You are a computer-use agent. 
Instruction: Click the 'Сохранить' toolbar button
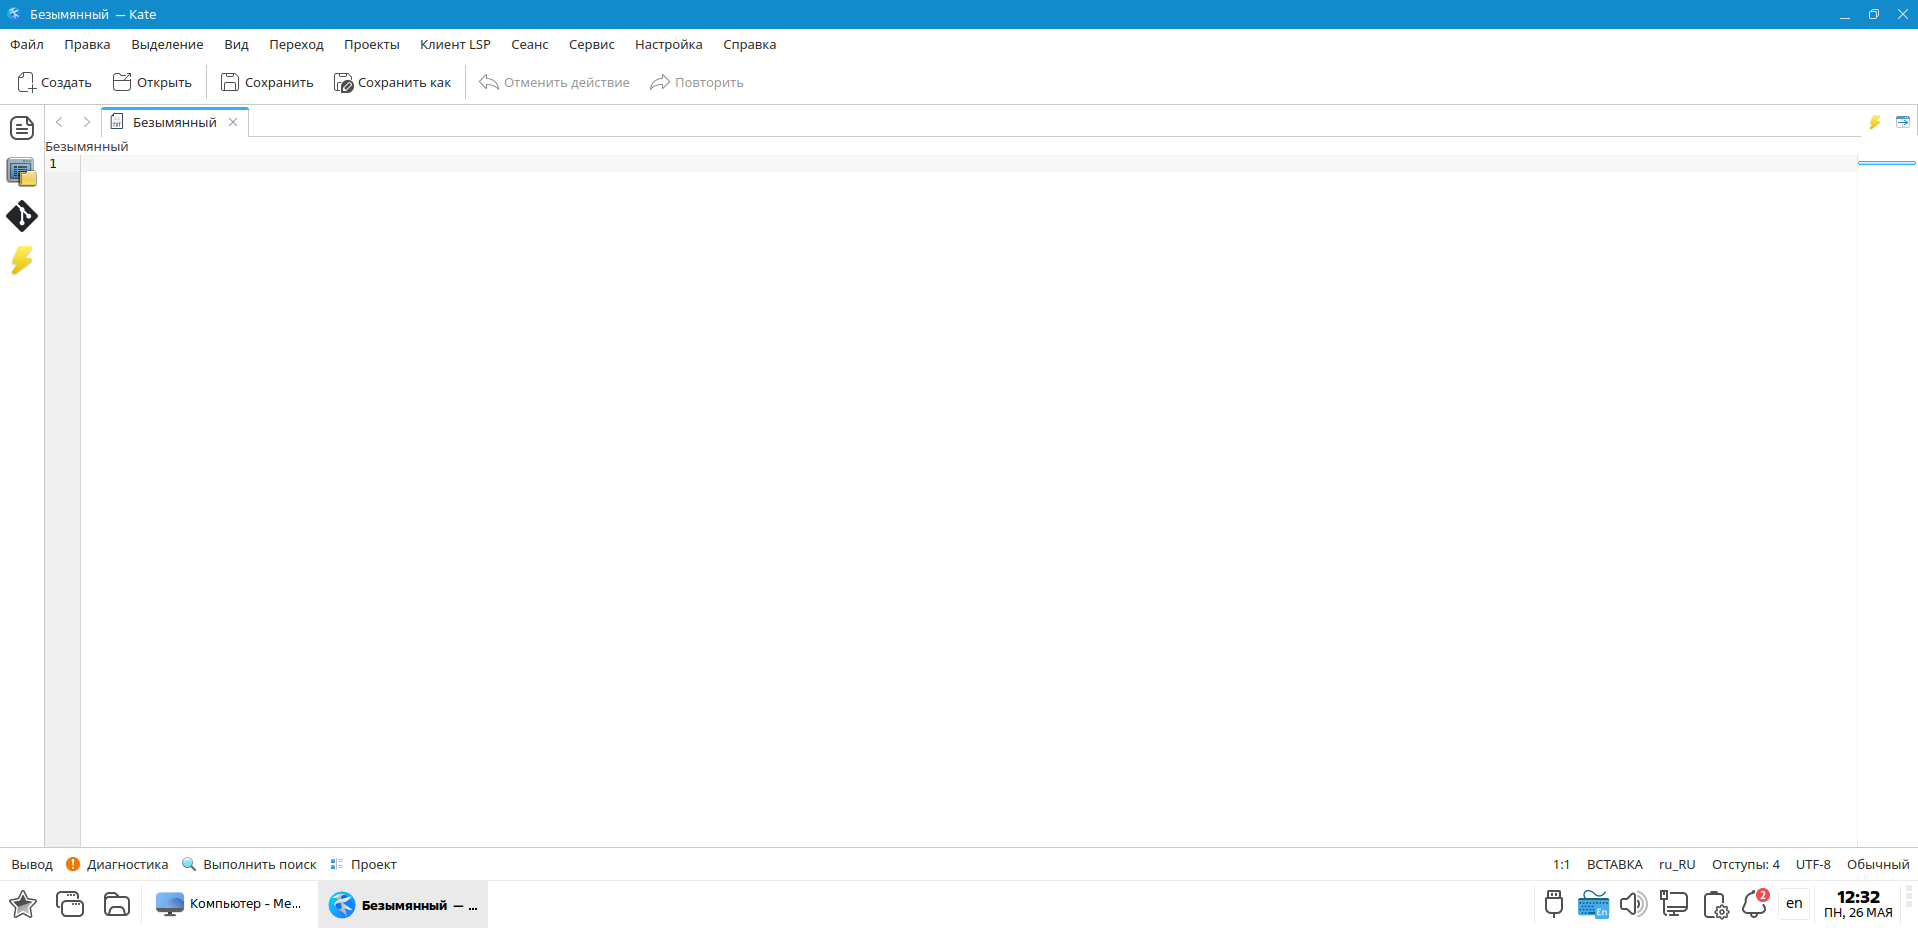[267, 83]
